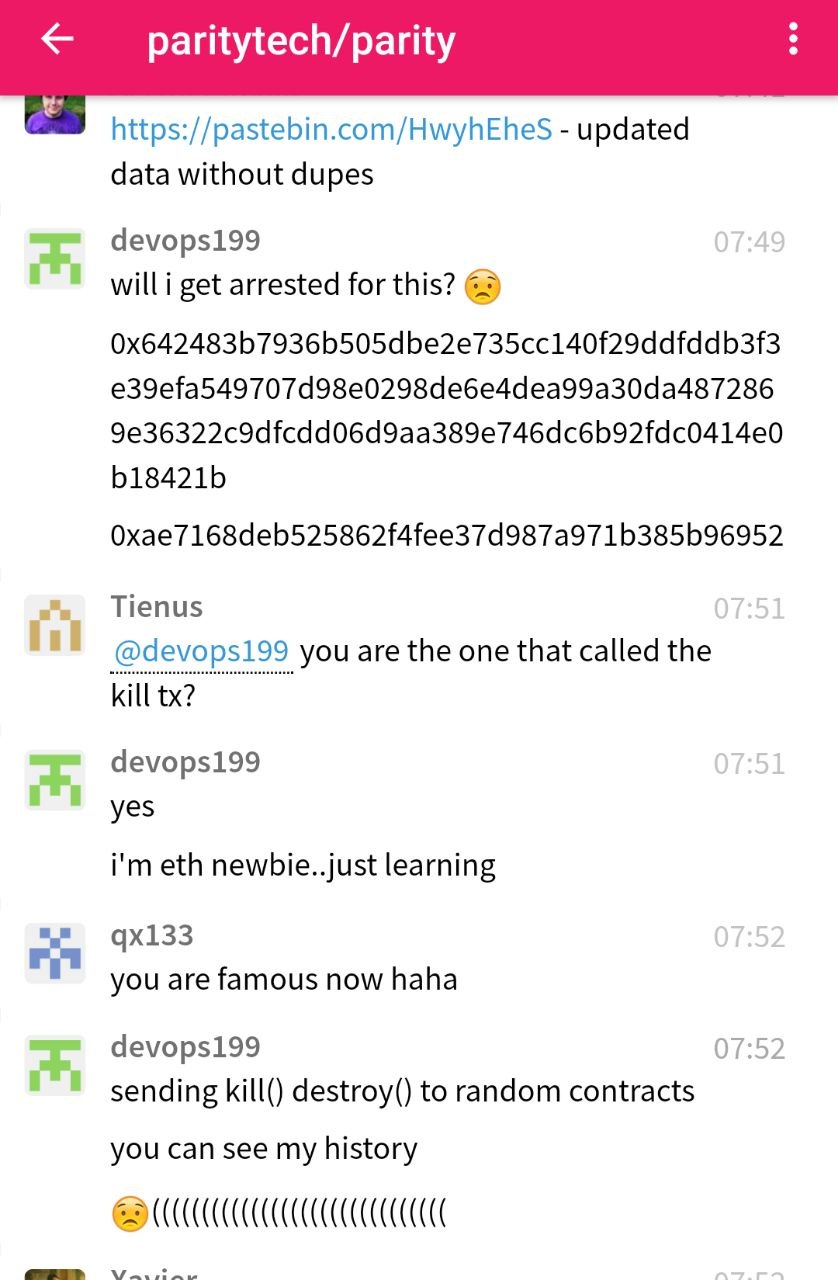Tap the username qx133
Screen dimensions: 838x1280
[152, 936]
